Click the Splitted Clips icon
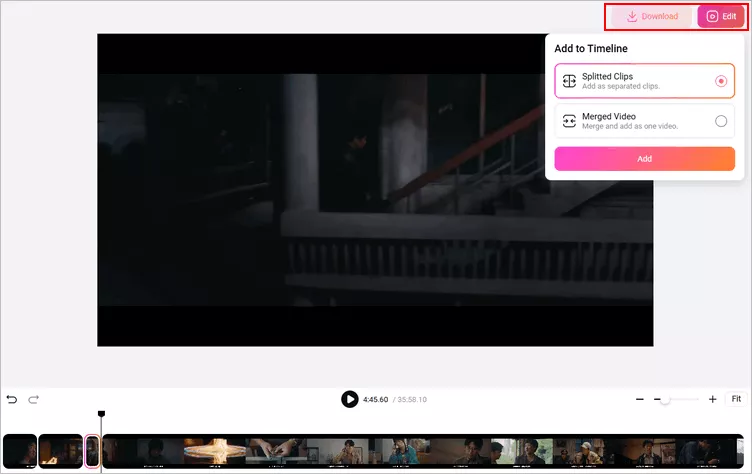The width and height of the screenshot is (752, 474). click(569, 81)
